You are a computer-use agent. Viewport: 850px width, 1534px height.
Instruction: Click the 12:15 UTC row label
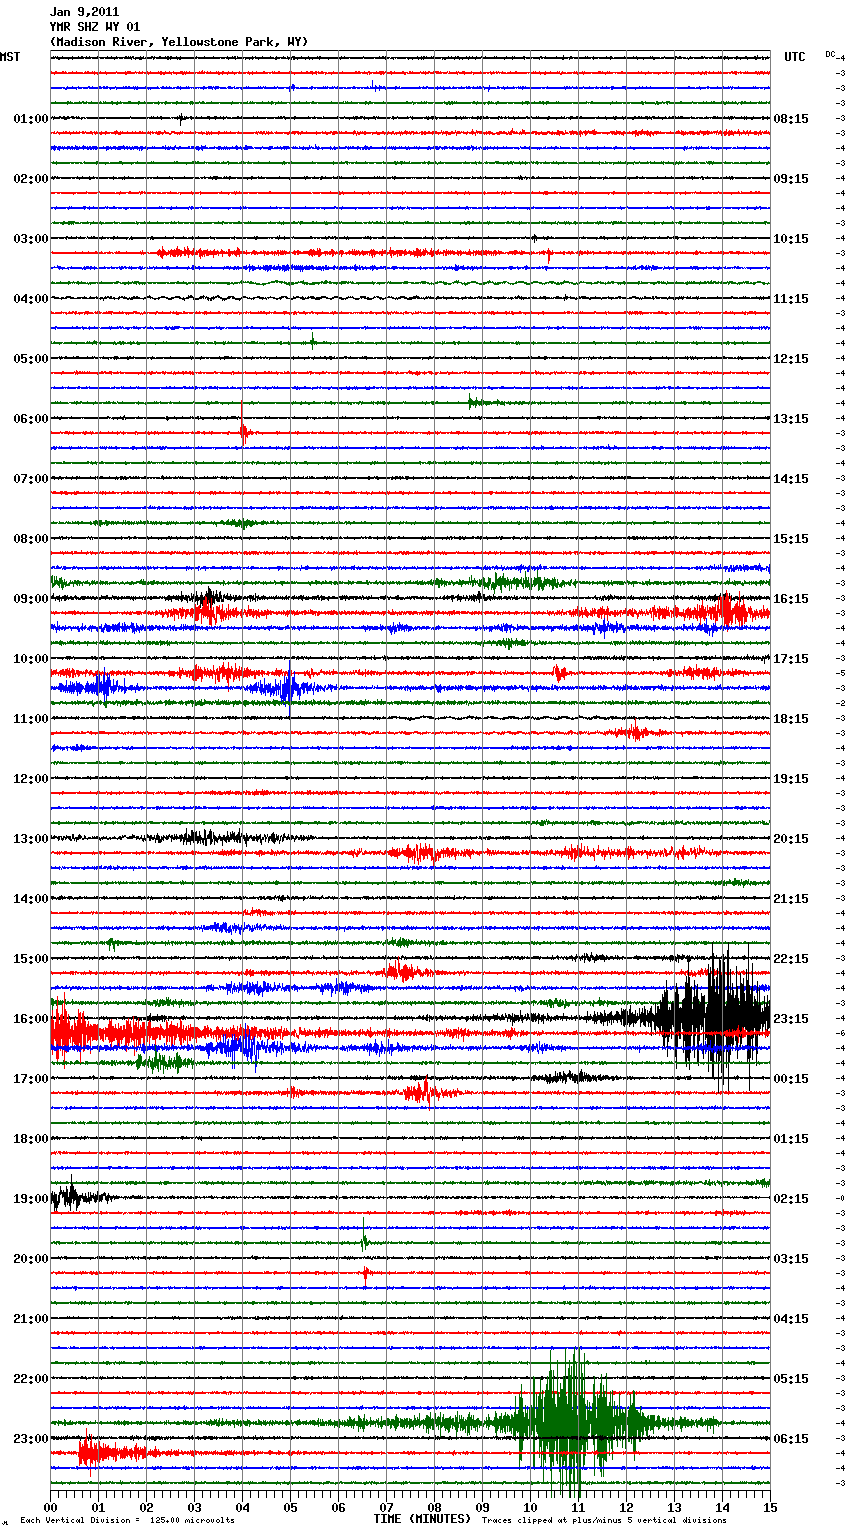pyautogui.click(x=791, y=359)
